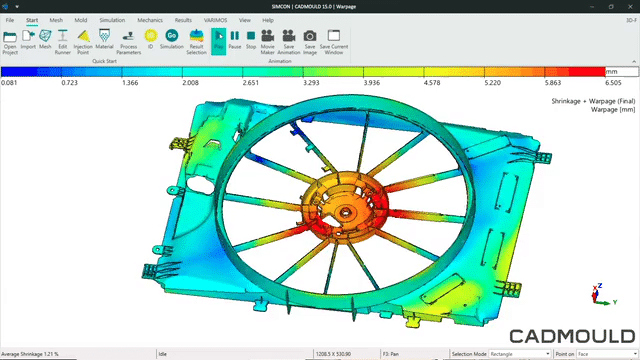
Task: Open Edit Runner tool
Action: click(x=62, y=42)
